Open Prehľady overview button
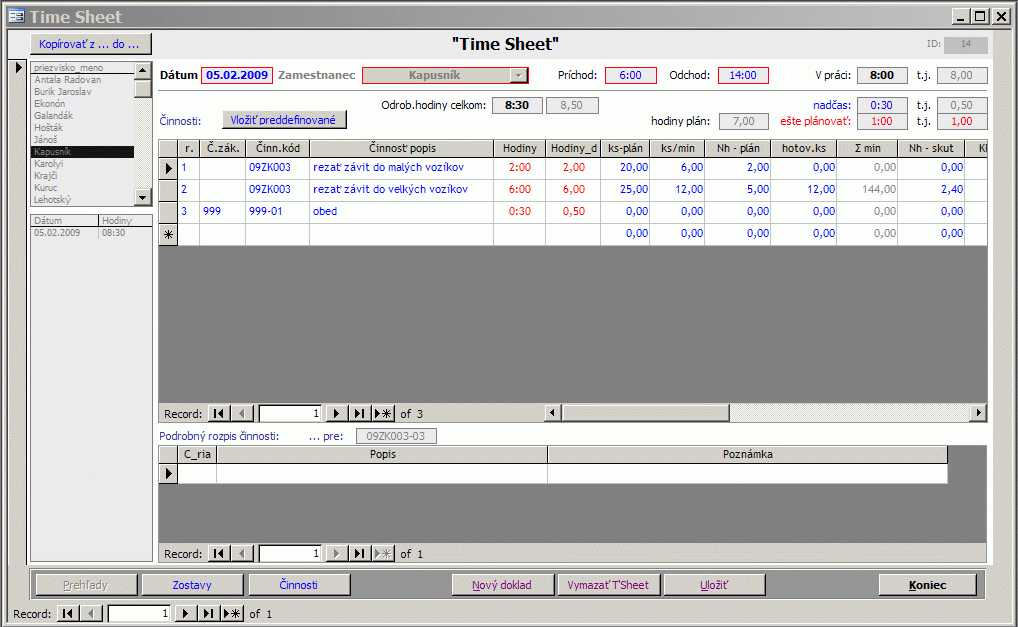The width and height of the screenshot is (1018, 627). [86, 585]
